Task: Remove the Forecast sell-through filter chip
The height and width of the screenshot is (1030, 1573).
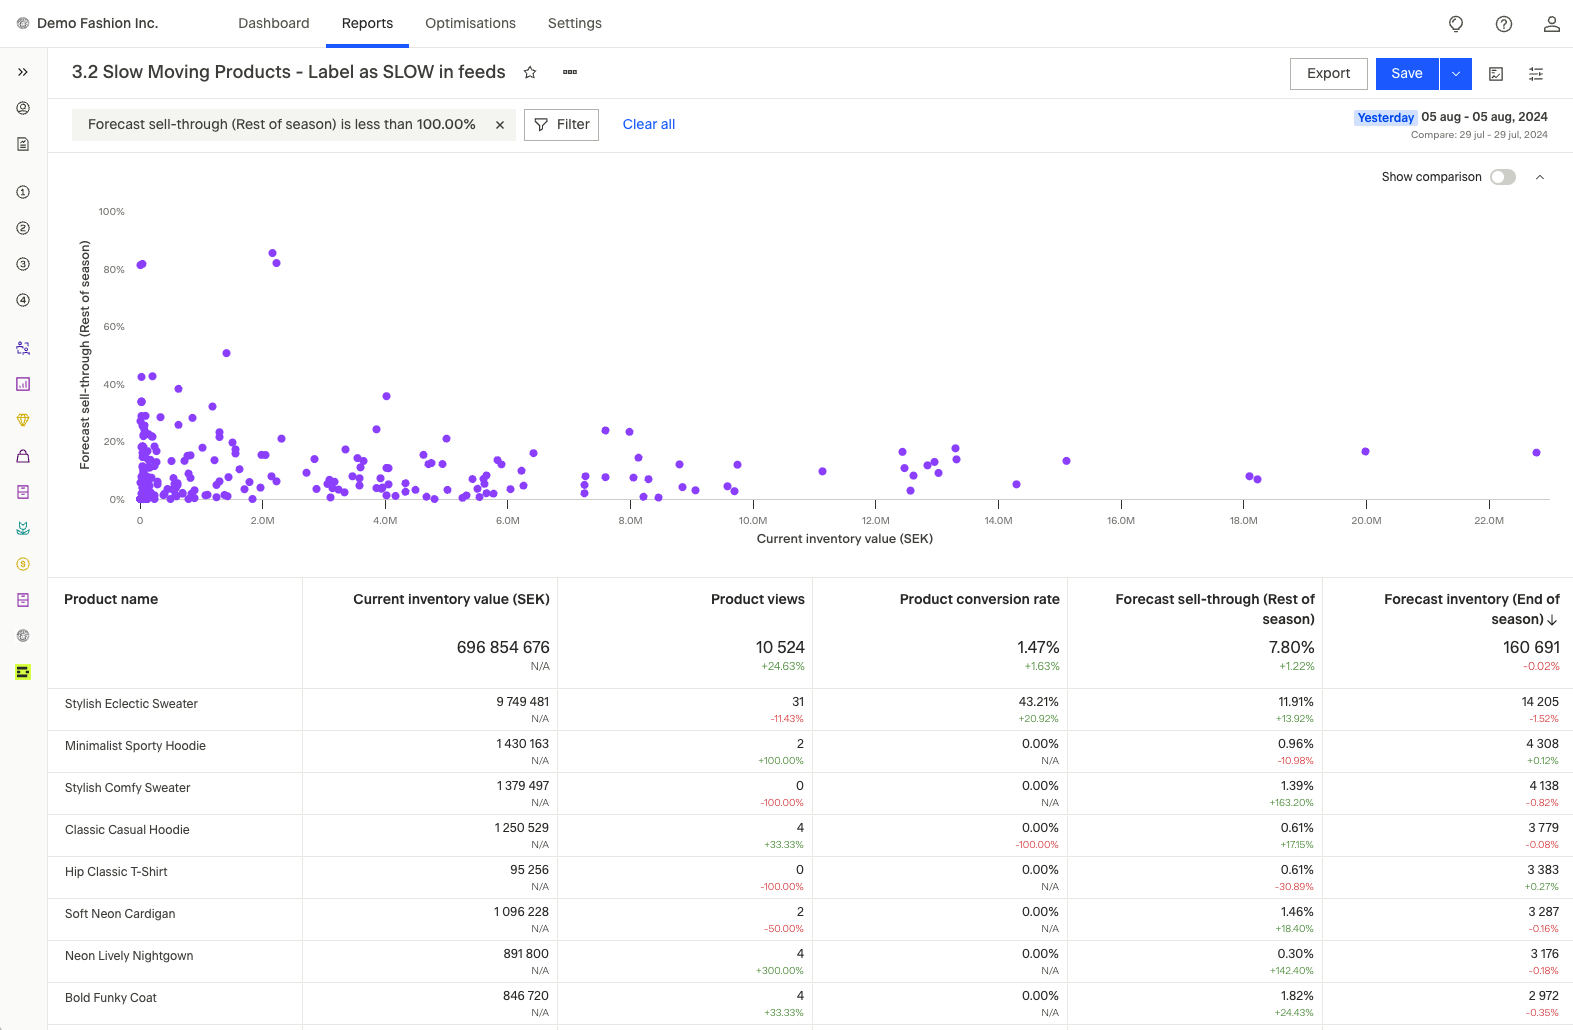Action: click(x=500, y=125)
